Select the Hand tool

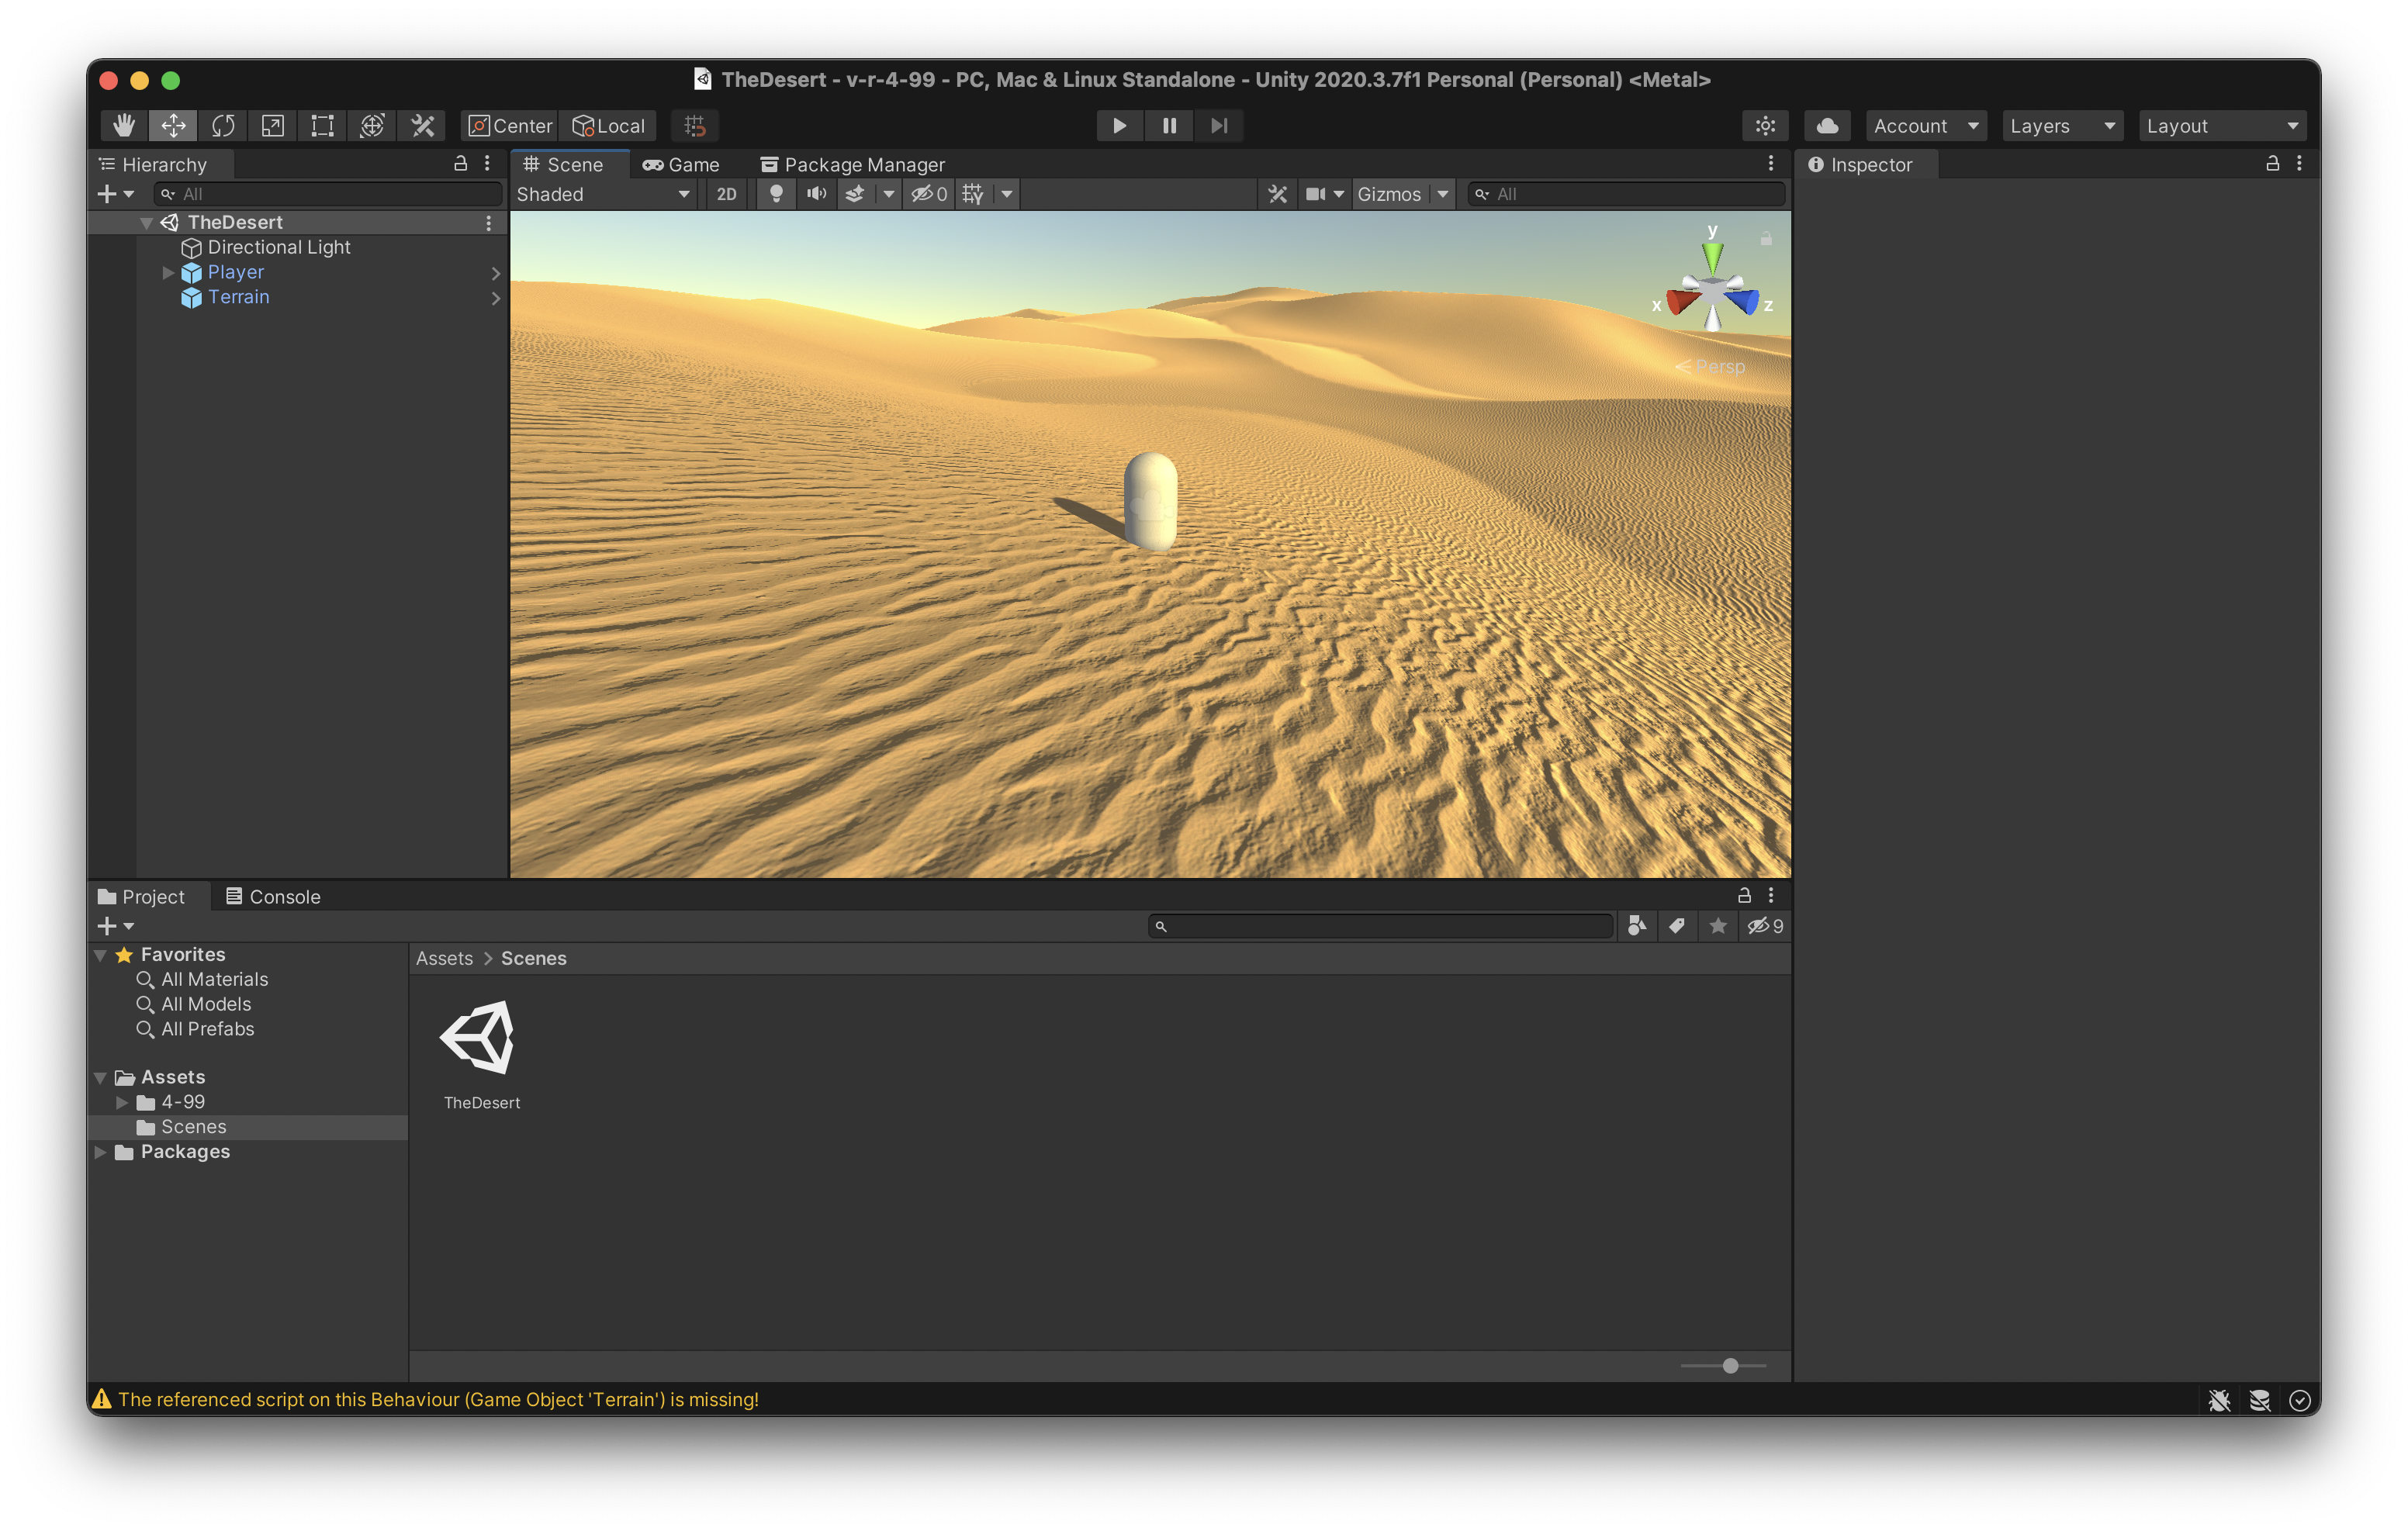(124, 125)
